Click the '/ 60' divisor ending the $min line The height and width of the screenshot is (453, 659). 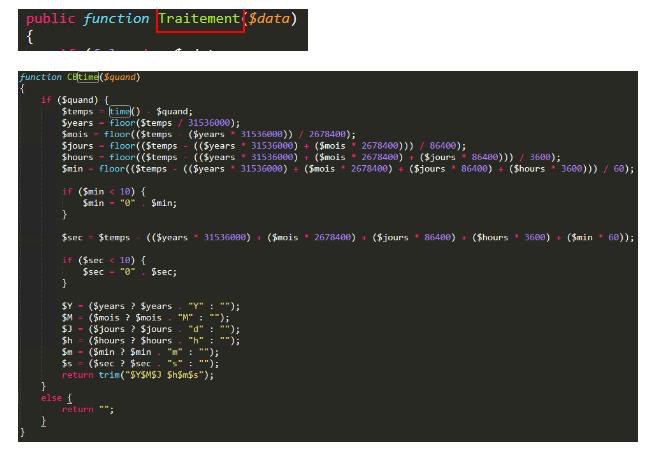[614, 169]
